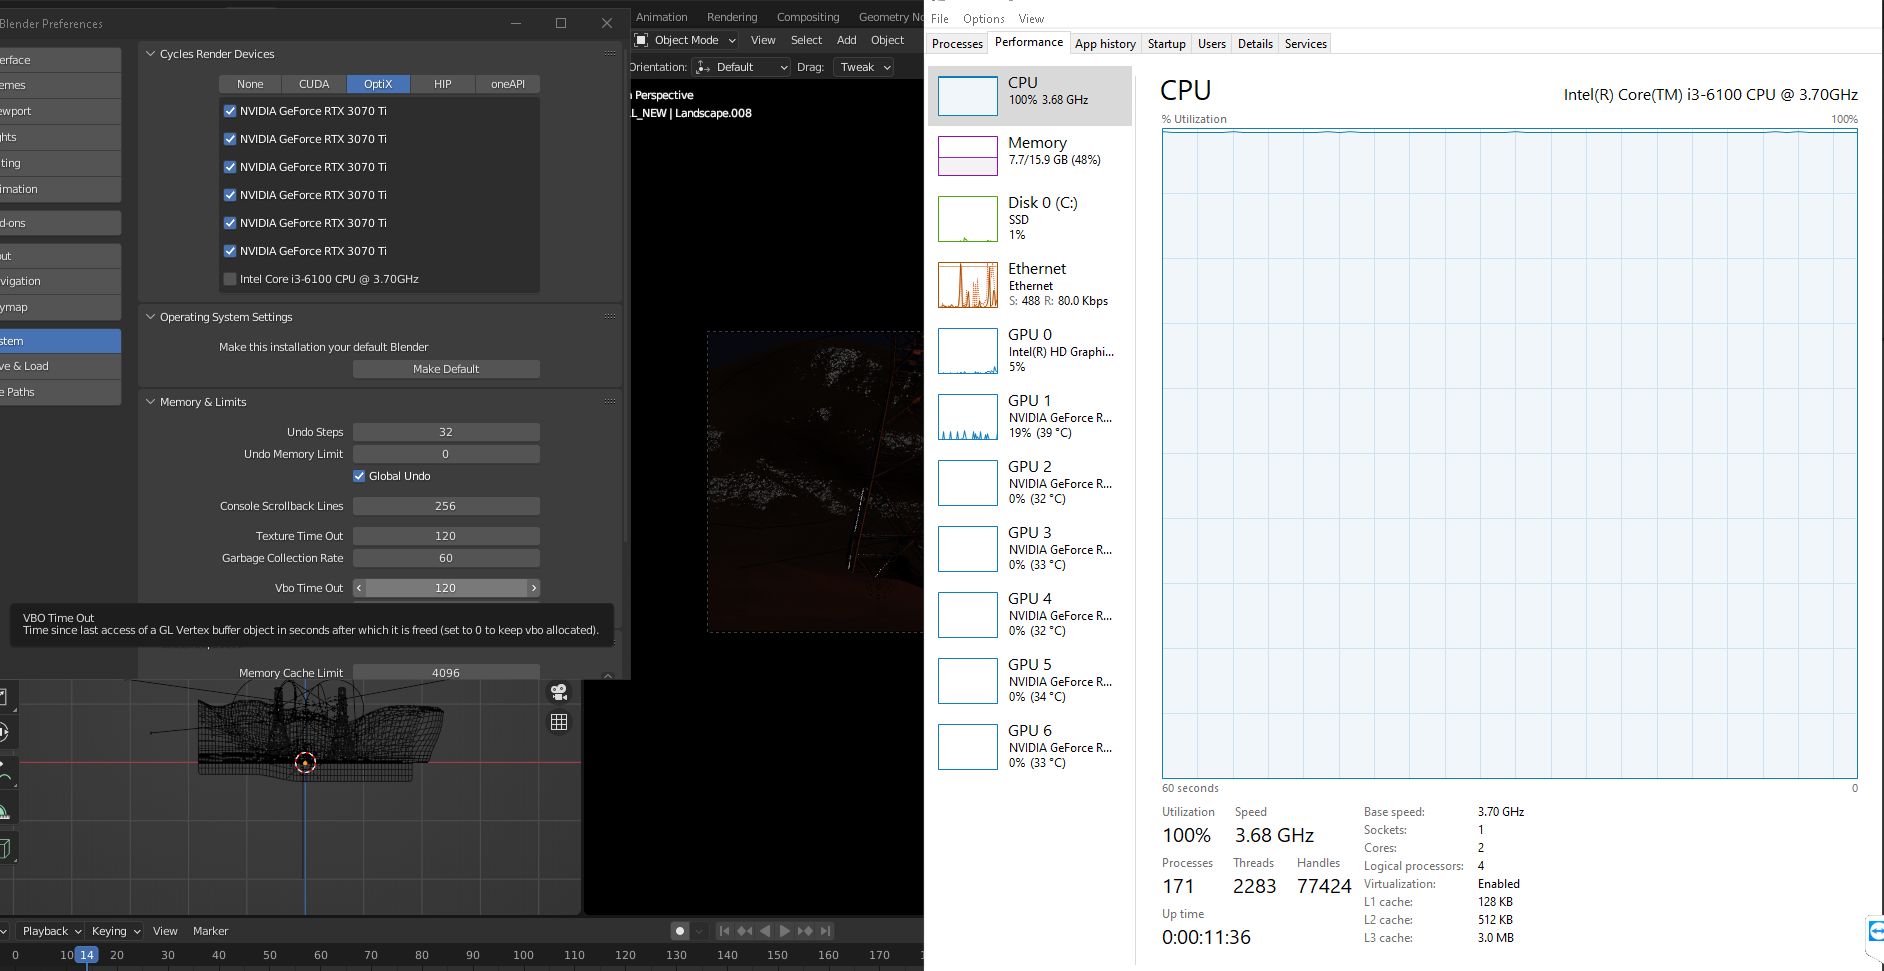This screenshot has width=1884, height=971.
Task: Open Options menu in Task Manager
Action: coord(984,19)
